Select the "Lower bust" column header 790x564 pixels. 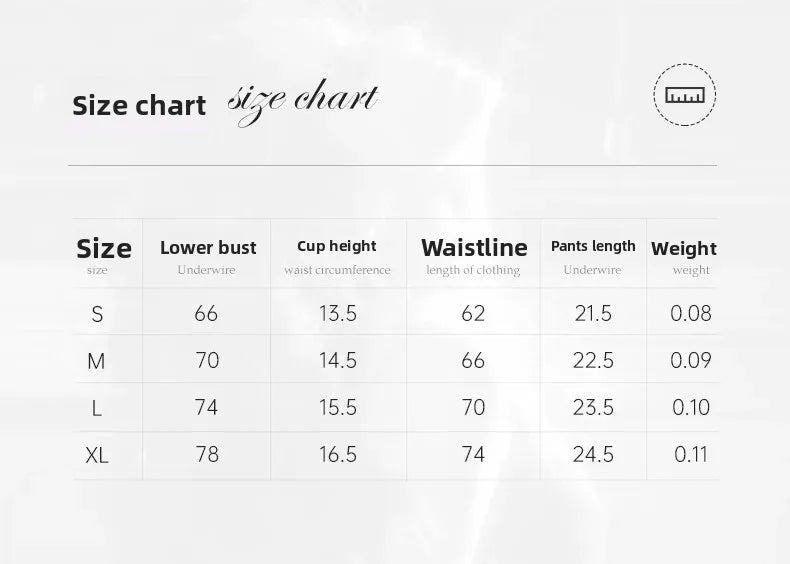pyautogui.click(x=208, y=248)
